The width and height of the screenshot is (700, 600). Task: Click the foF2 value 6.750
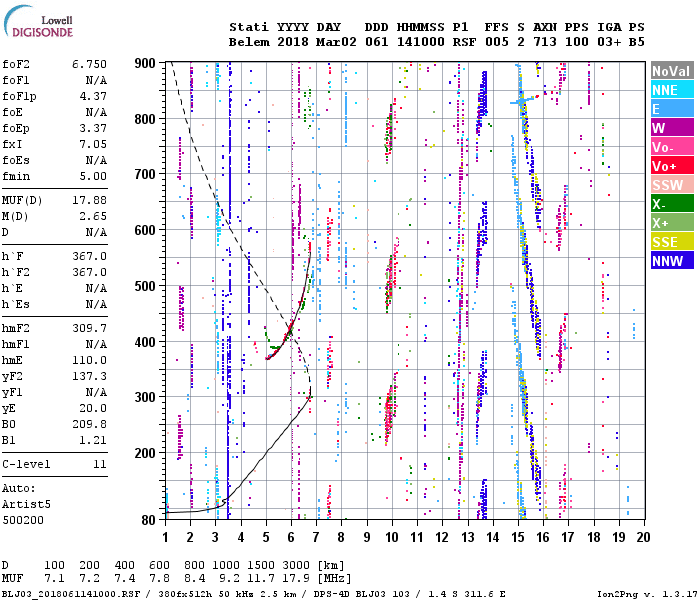(89, 64)
